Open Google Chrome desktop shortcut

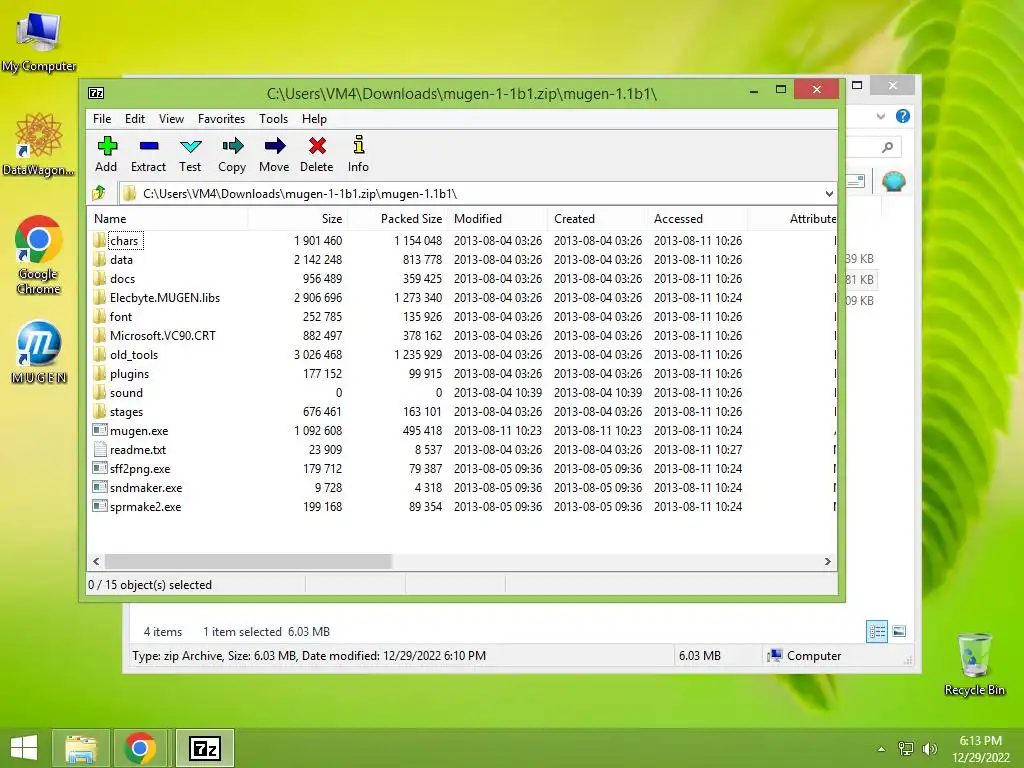pos(39,255)
